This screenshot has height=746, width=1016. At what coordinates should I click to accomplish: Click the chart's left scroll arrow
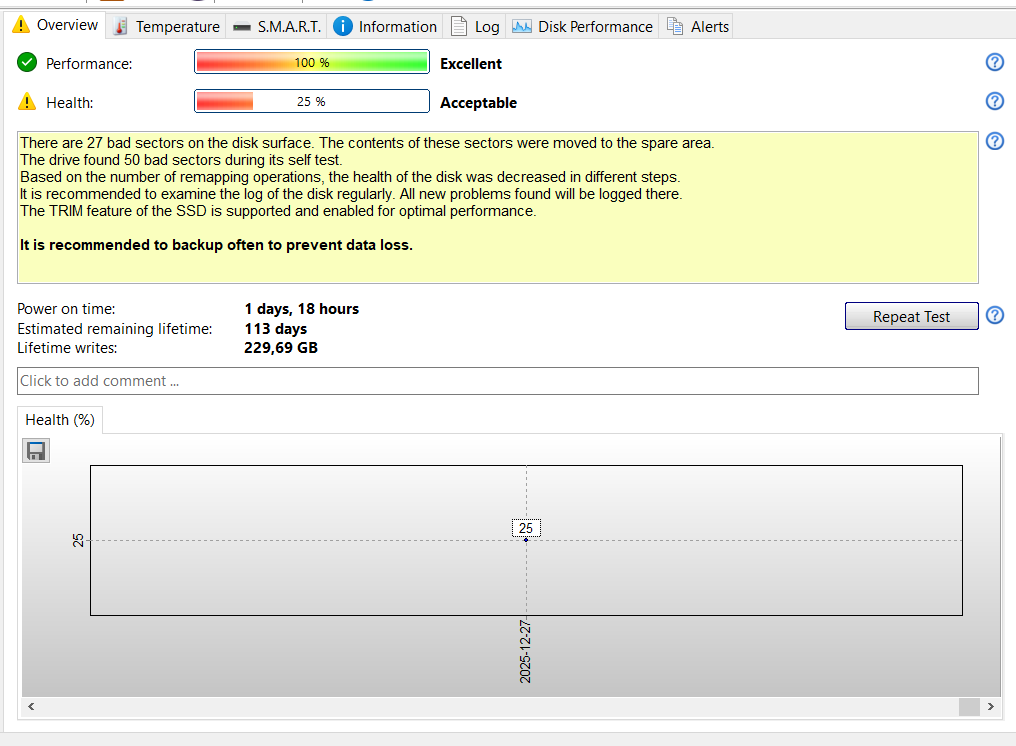(31, 707)
